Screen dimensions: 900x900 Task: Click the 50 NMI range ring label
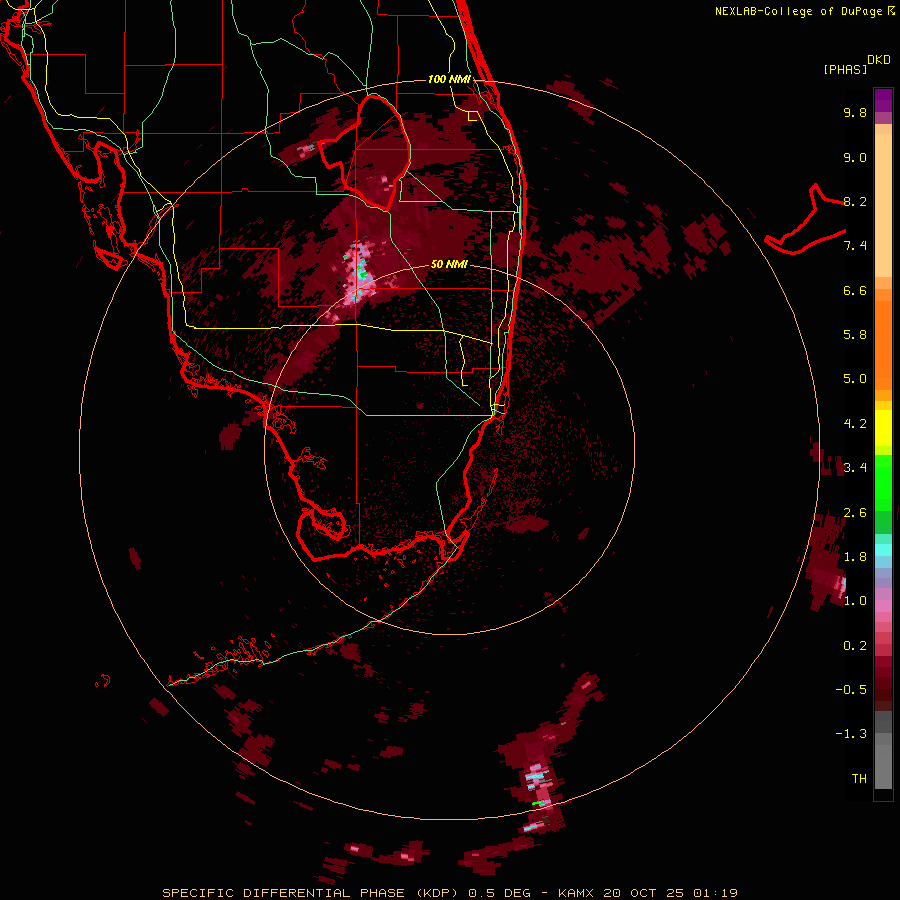[449, 265]
